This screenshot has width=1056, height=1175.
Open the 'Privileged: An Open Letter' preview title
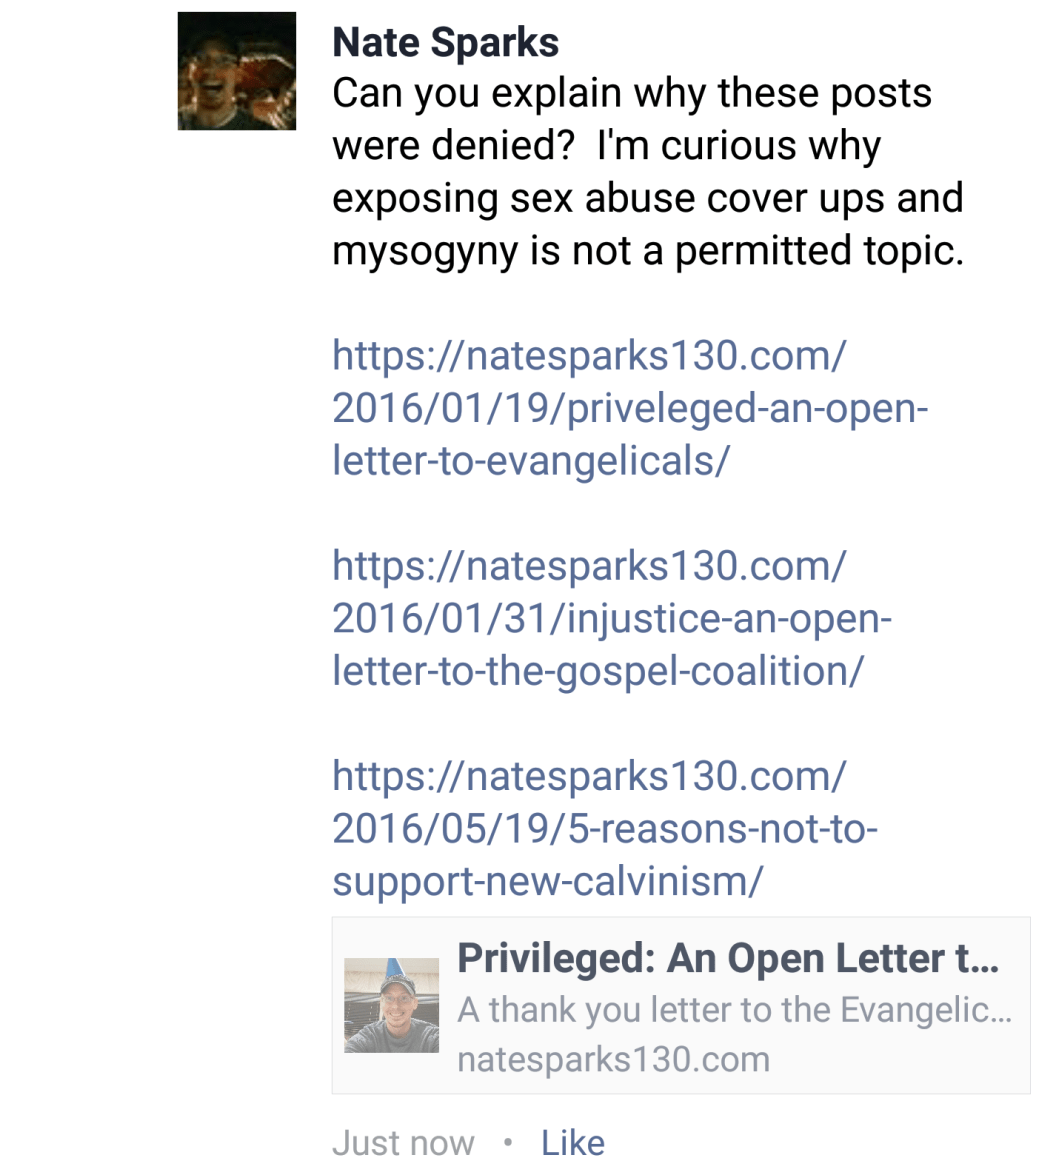[x=728, y=958]
